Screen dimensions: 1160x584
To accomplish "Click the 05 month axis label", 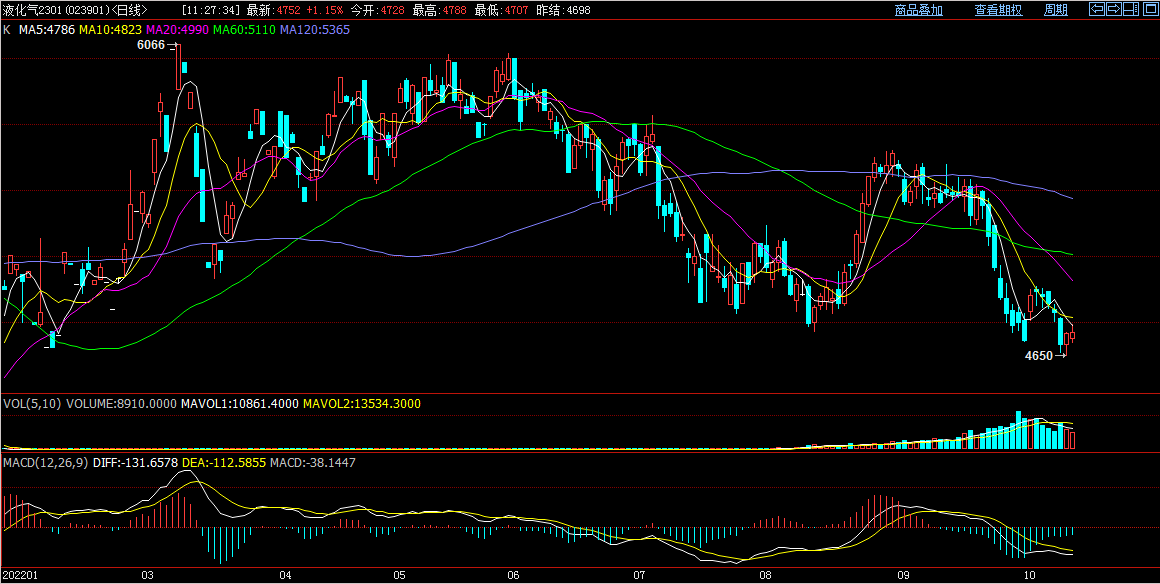I will click(x=399, y=575).
